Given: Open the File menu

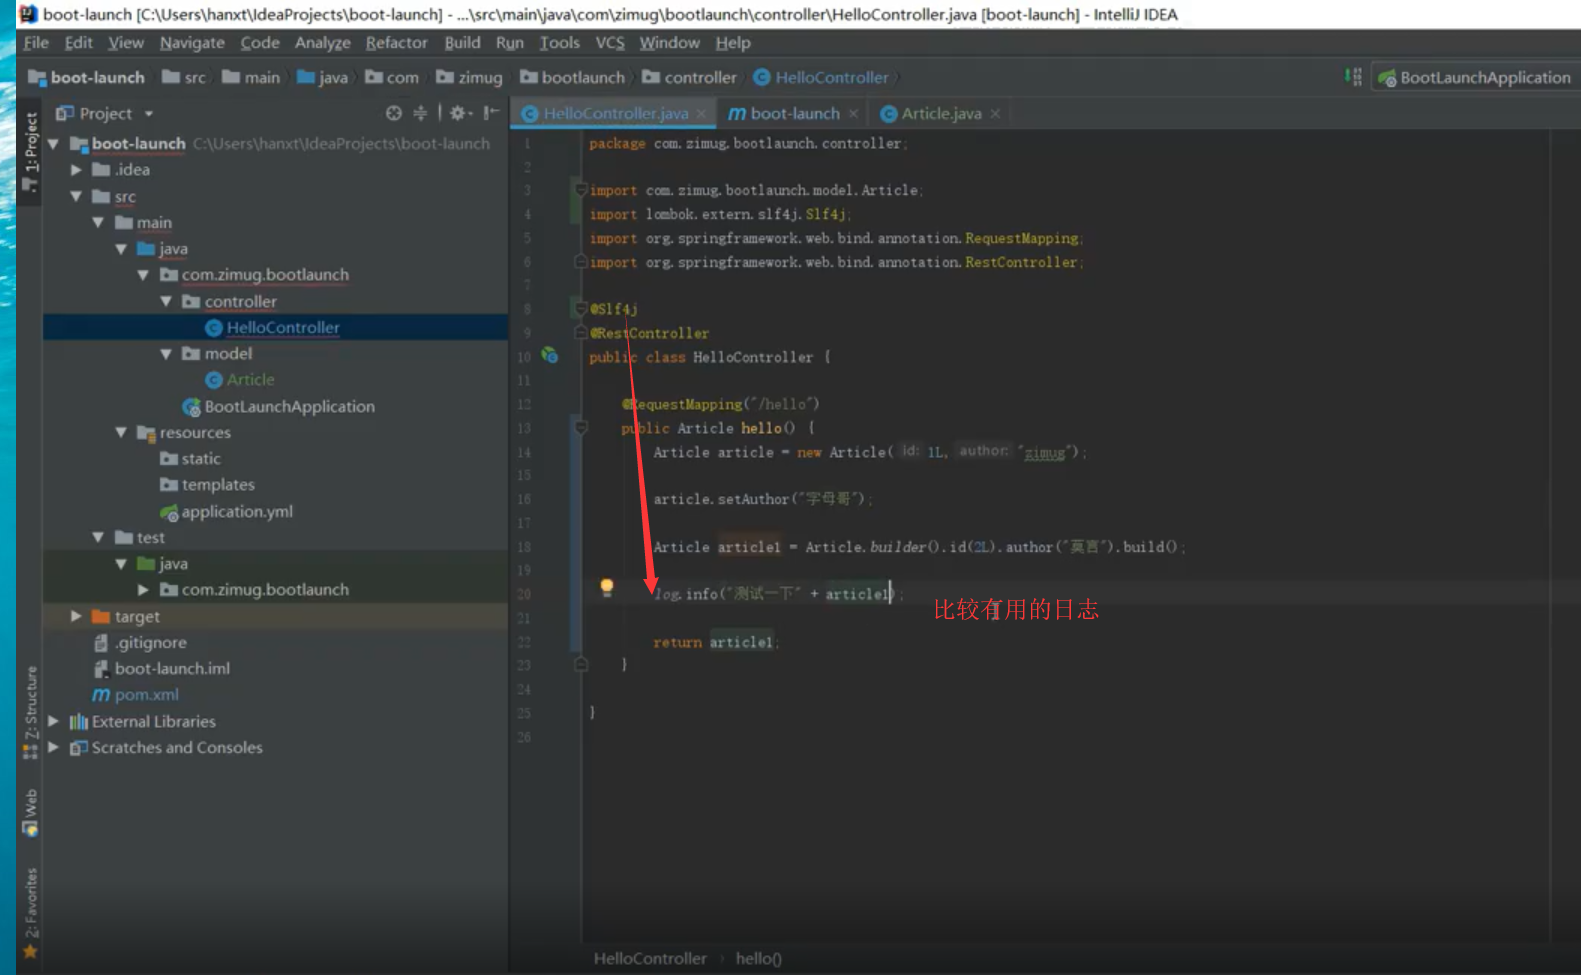Looking at the screenshot, I should pyautogui.click(x=36, y=42).
